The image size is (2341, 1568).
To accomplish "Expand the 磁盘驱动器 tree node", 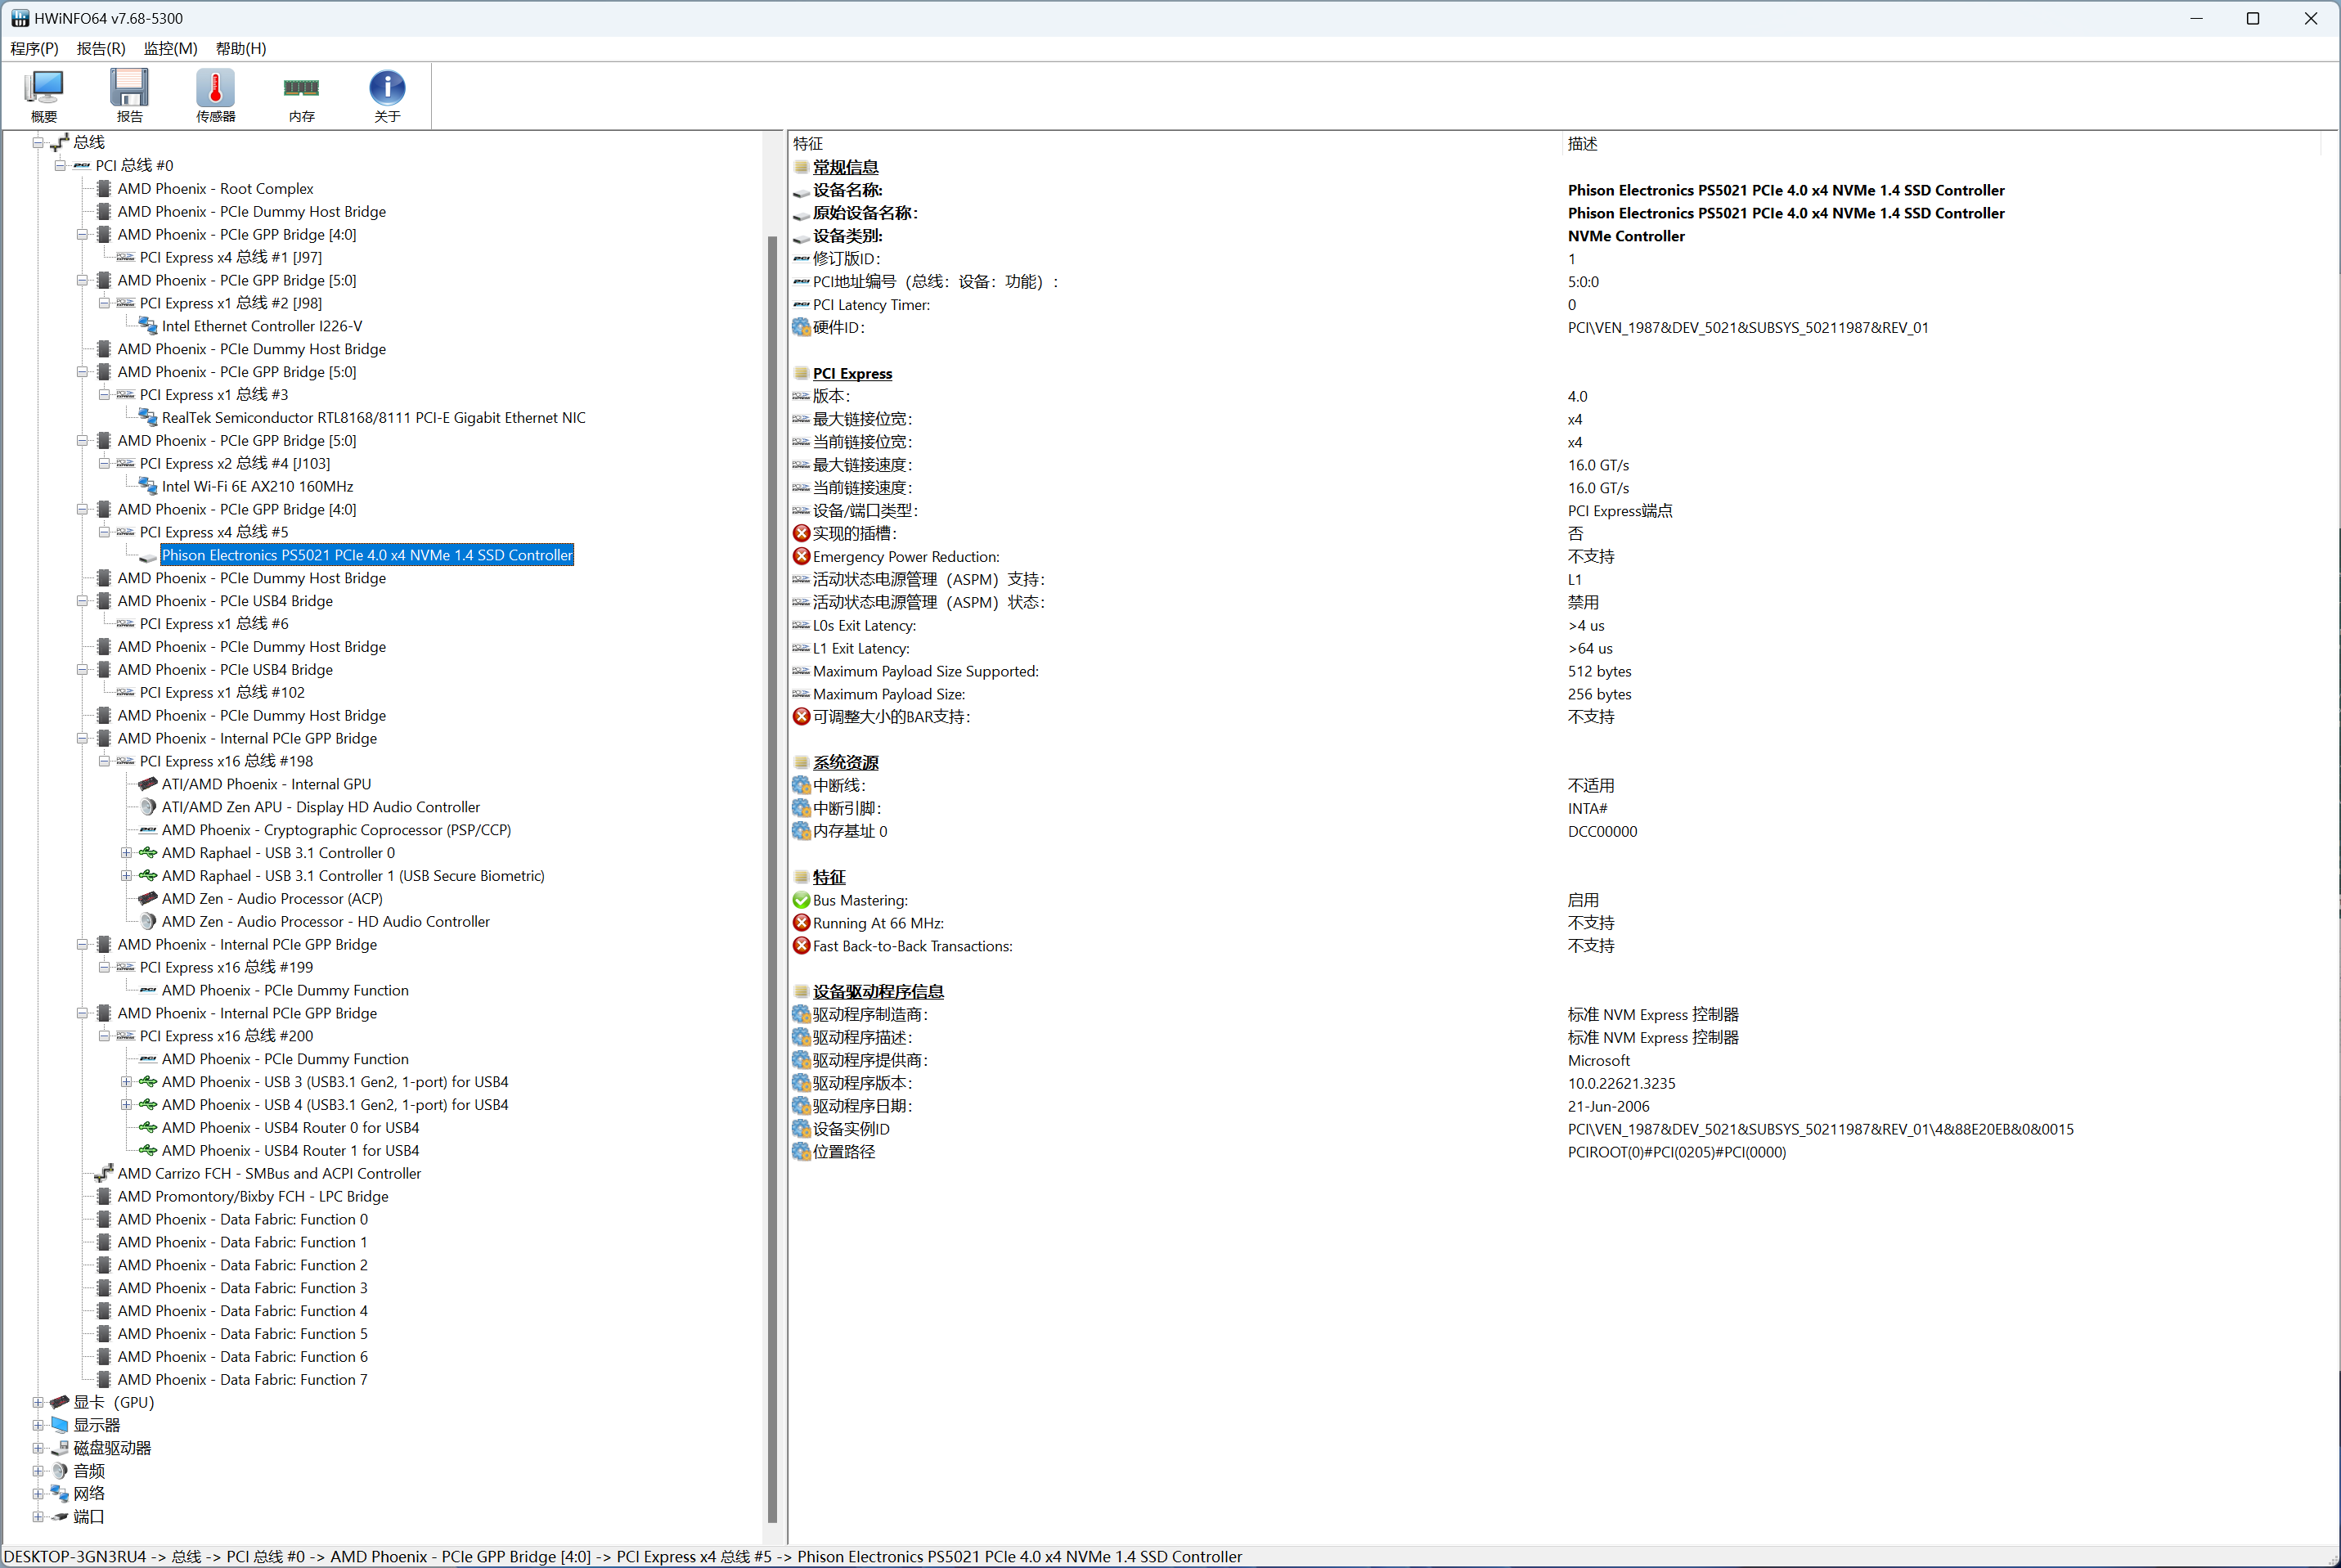I will coord(38,1448).
